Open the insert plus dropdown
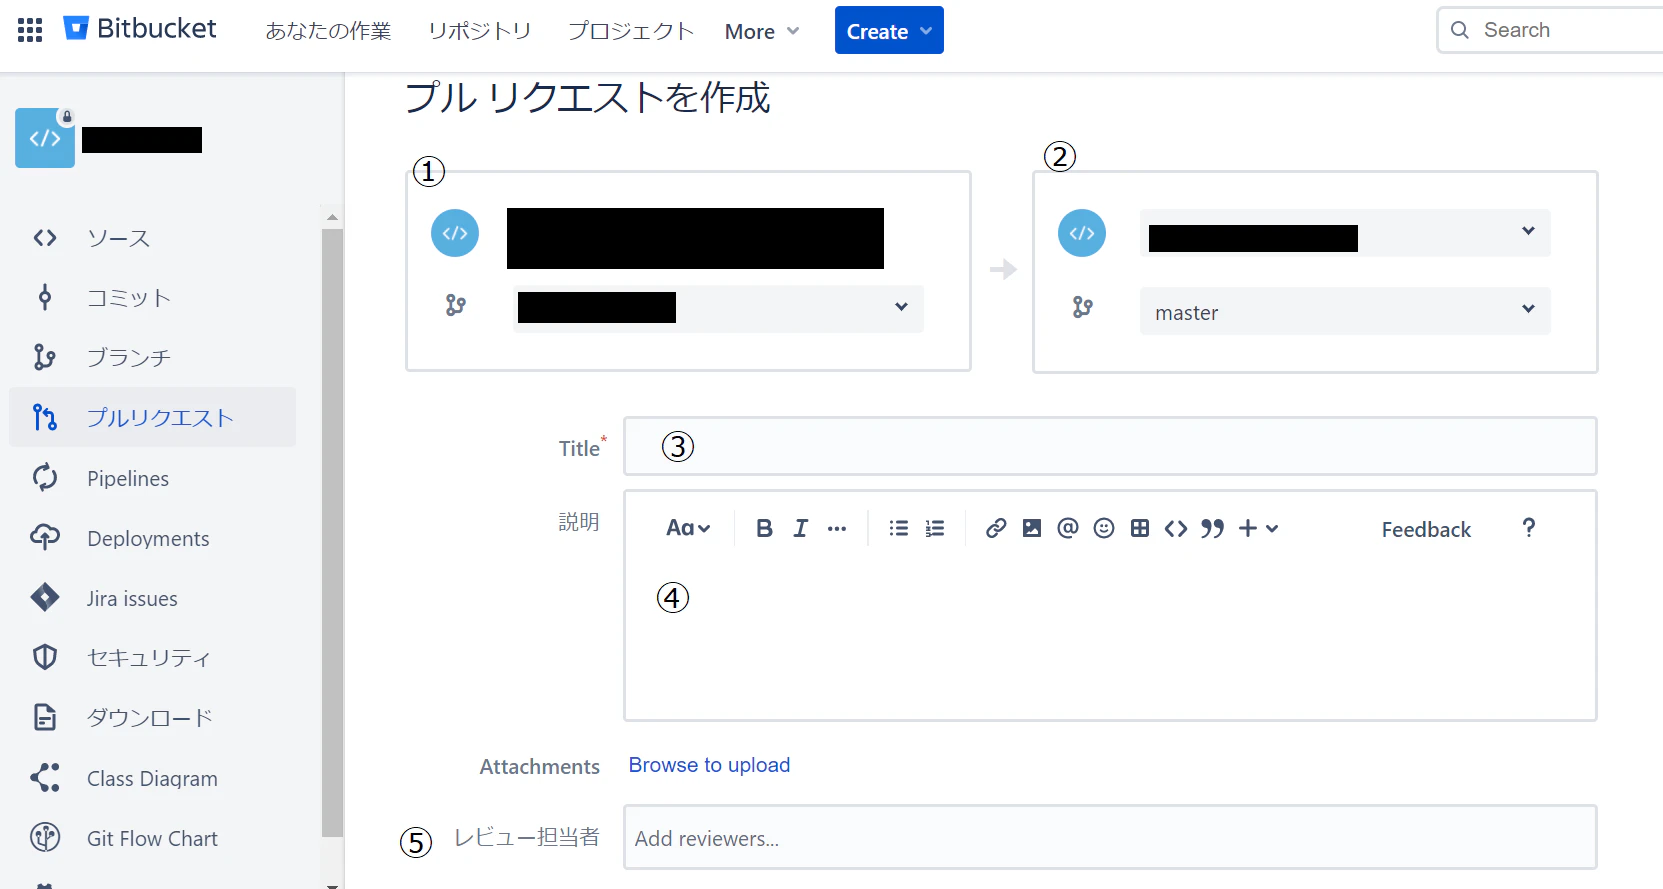Viewport: 1663px width, 889px height. 1258,528
